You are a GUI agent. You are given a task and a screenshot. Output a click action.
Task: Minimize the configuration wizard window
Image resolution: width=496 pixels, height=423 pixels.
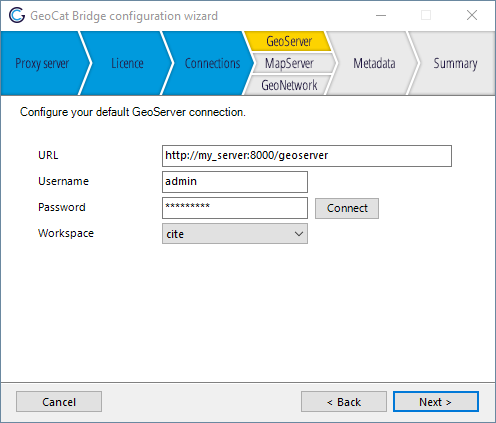click(x=381, y=15)
